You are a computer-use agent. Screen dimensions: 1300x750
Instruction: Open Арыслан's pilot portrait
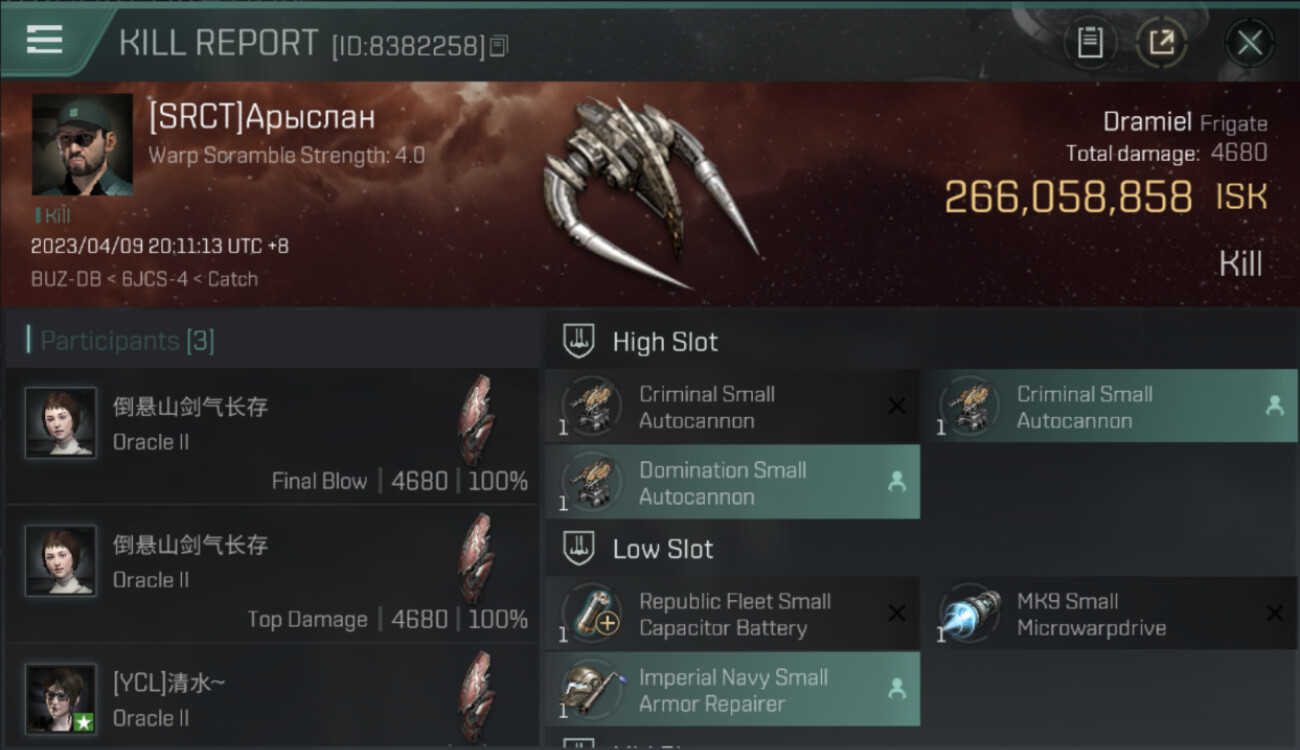(x=82, y=145)
